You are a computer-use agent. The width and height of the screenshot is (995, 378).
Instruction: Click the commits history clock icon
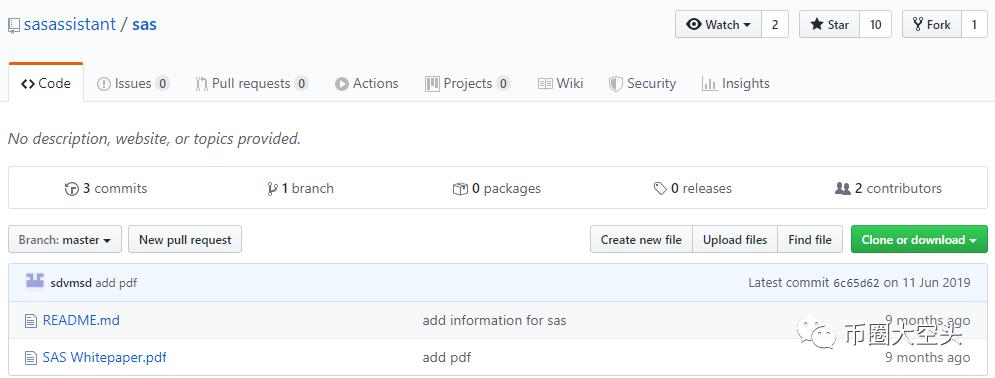tap(72, 189)
